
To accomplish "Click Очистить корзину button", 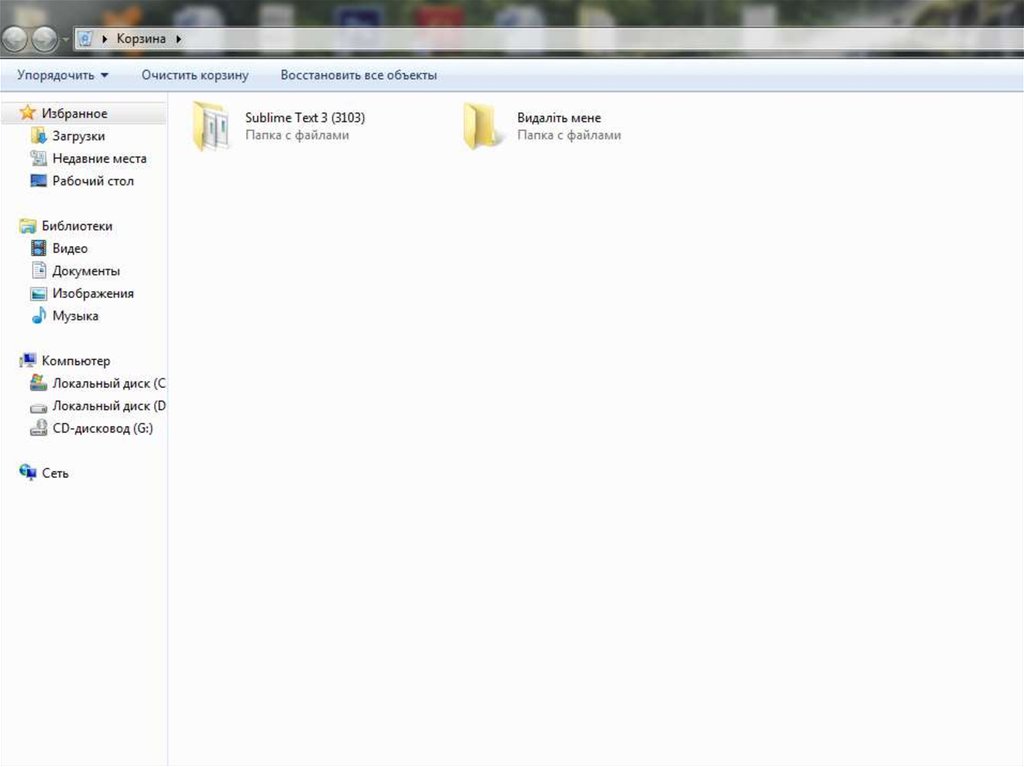I will (195, 75).
